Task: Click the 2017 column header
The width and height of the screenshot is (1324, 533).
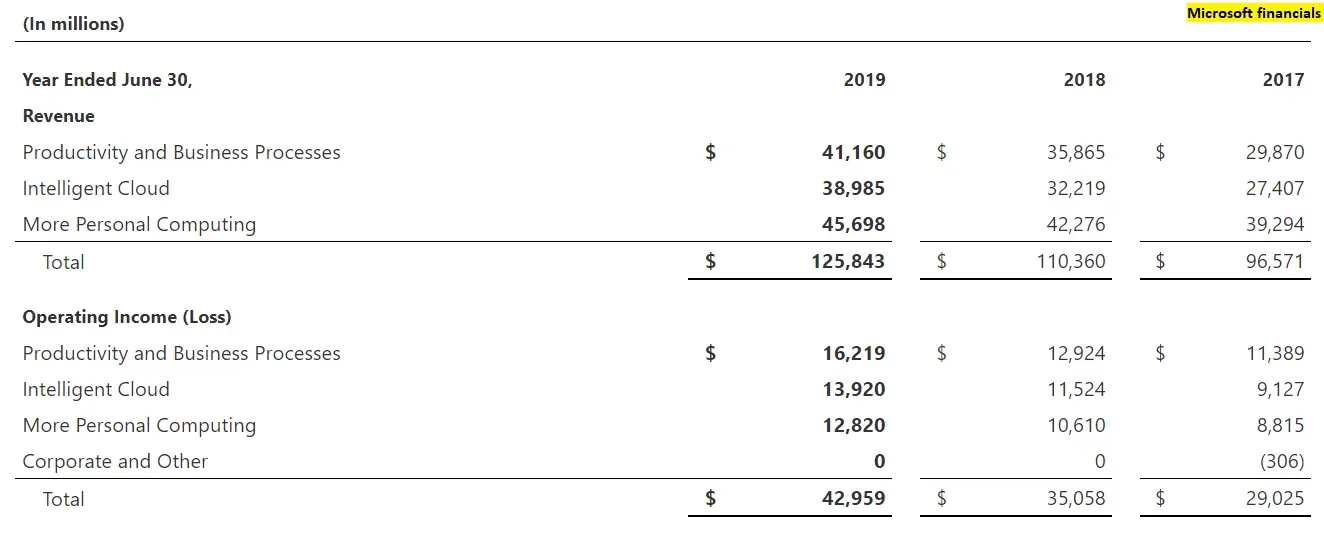Action: [x=1283, y=80]
